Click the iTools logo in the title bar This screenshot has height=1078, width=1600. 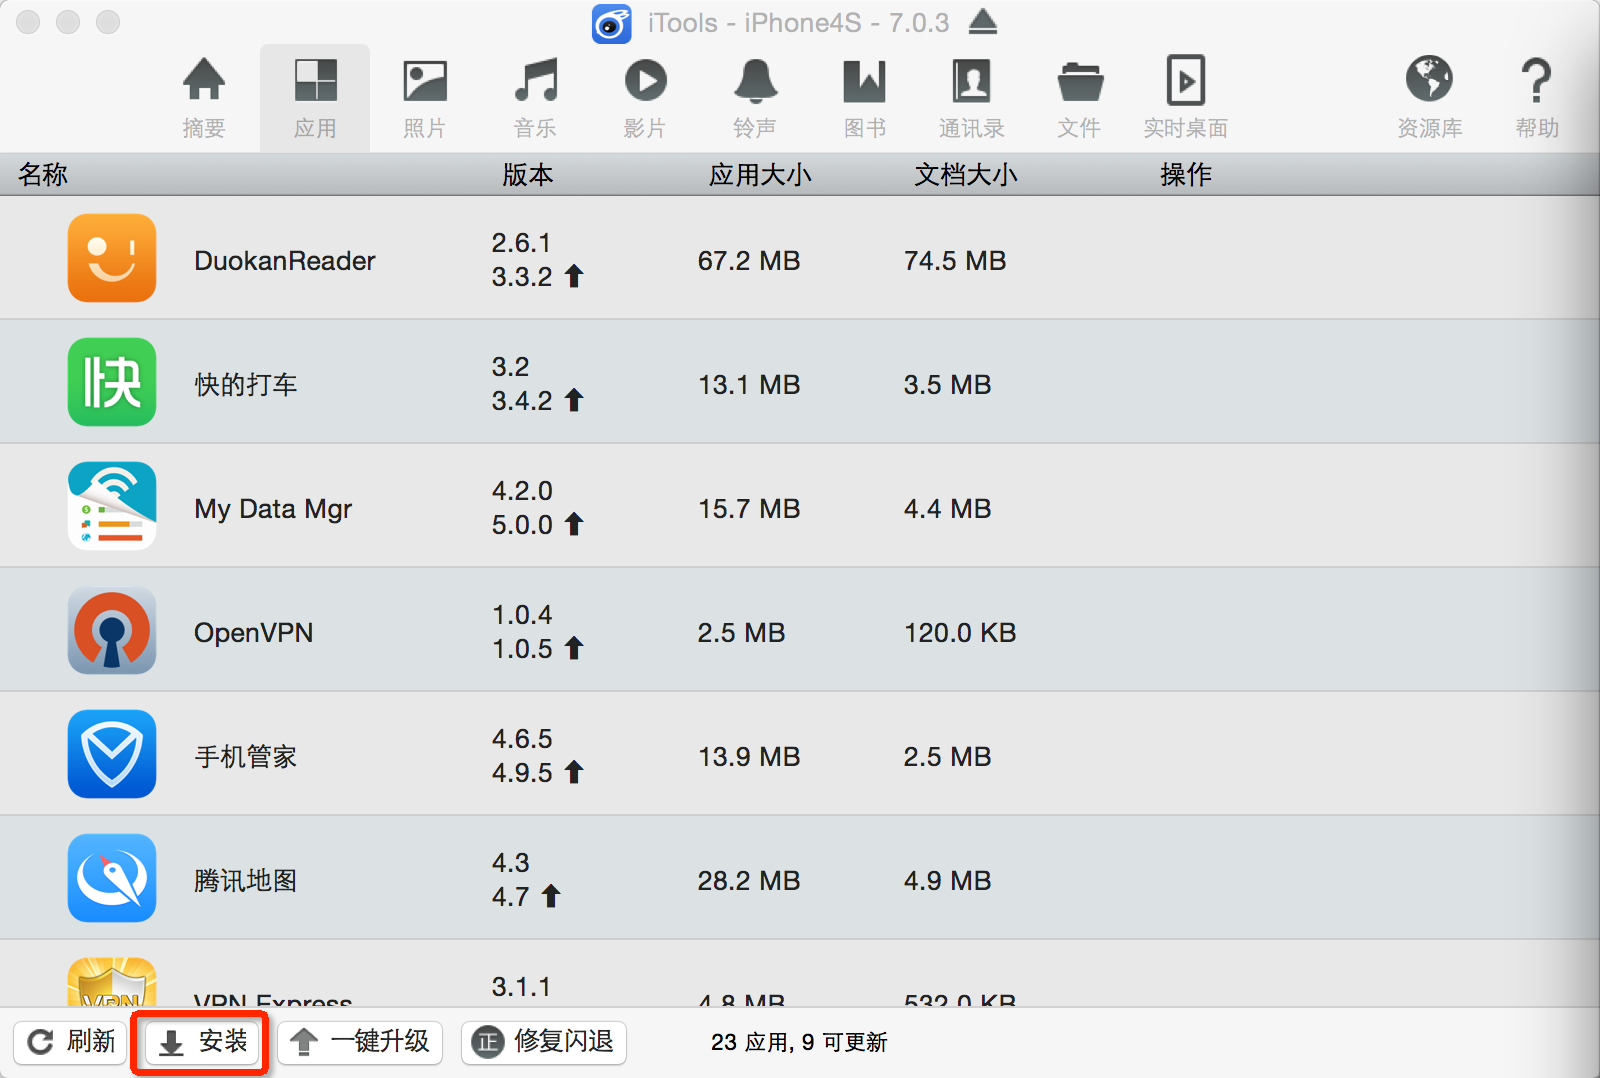[611, 23]
